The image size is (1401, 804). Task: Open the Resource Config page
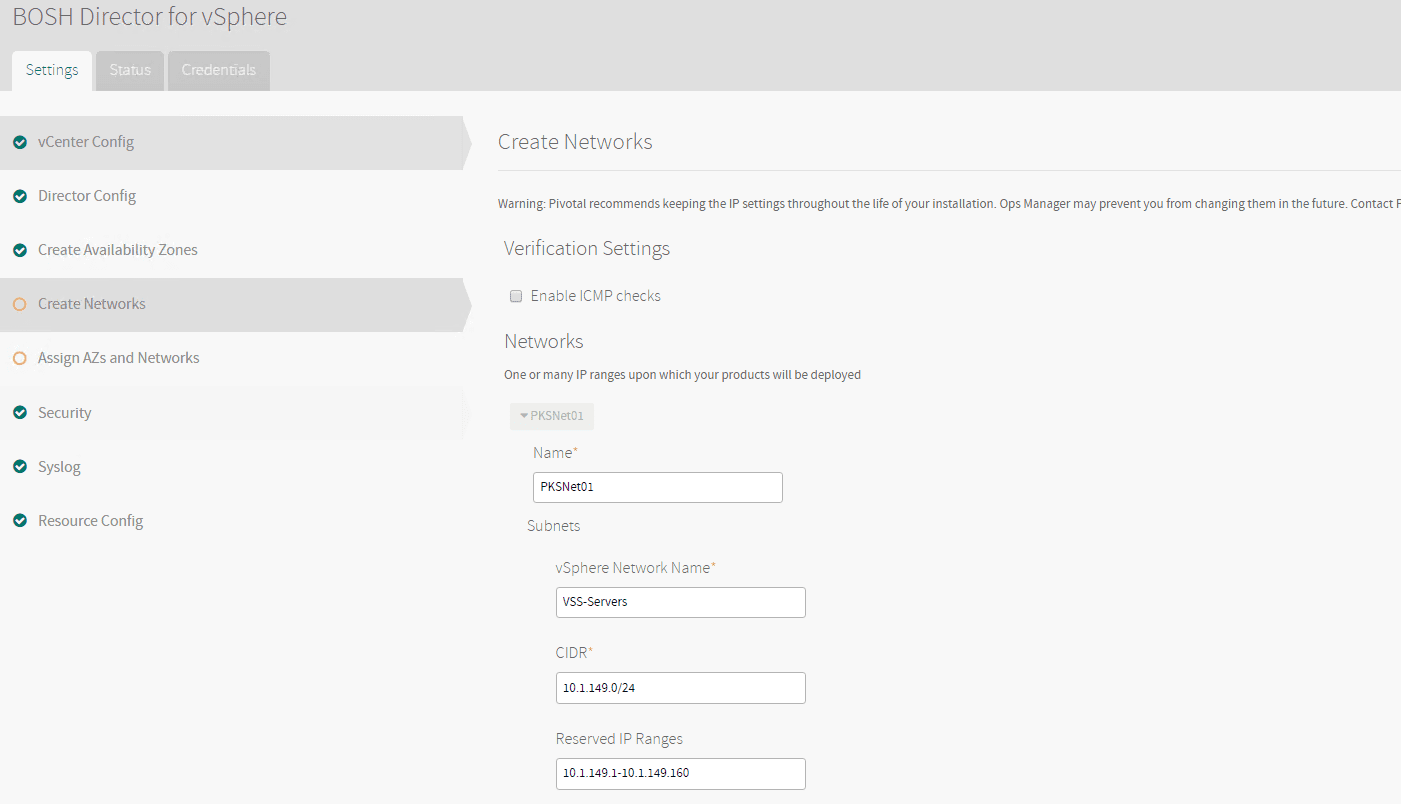coord(90,521)
